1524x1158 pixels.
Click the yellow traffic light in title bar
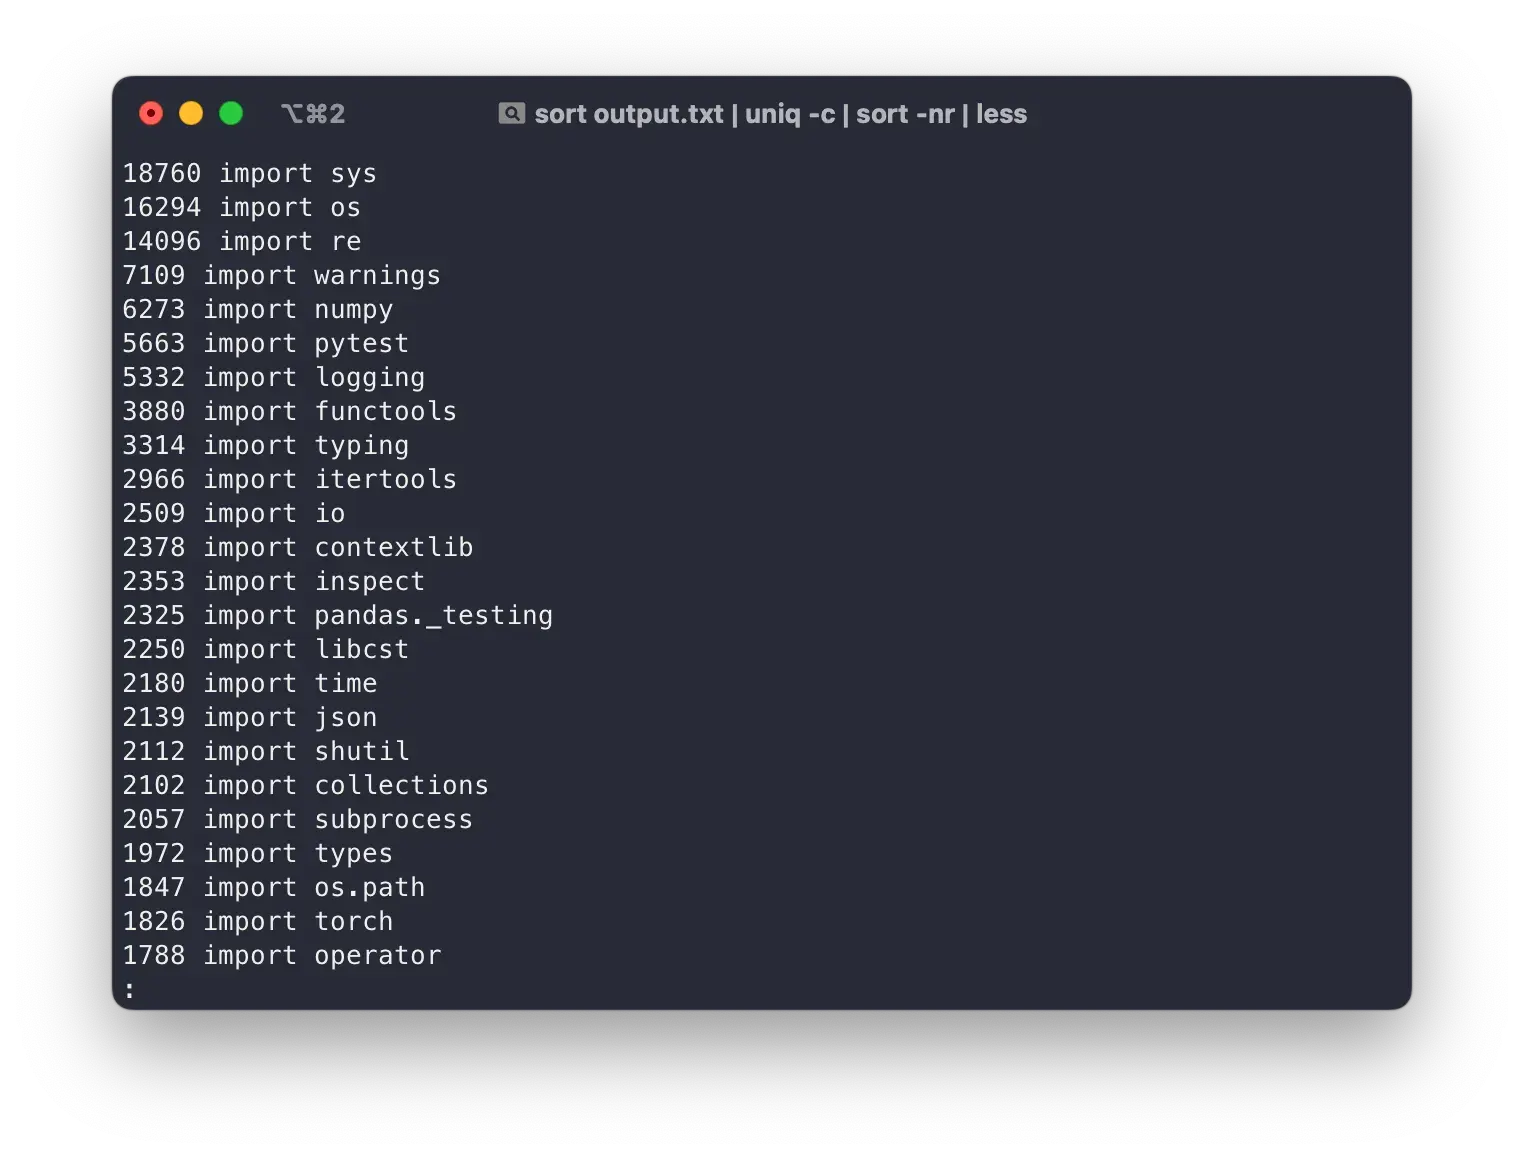[191, 113]
